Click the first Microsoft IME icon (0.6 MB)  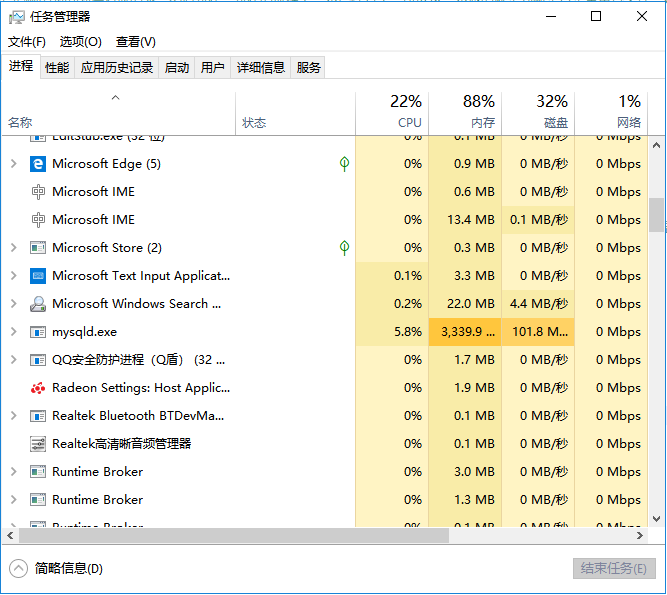point(38,192)
